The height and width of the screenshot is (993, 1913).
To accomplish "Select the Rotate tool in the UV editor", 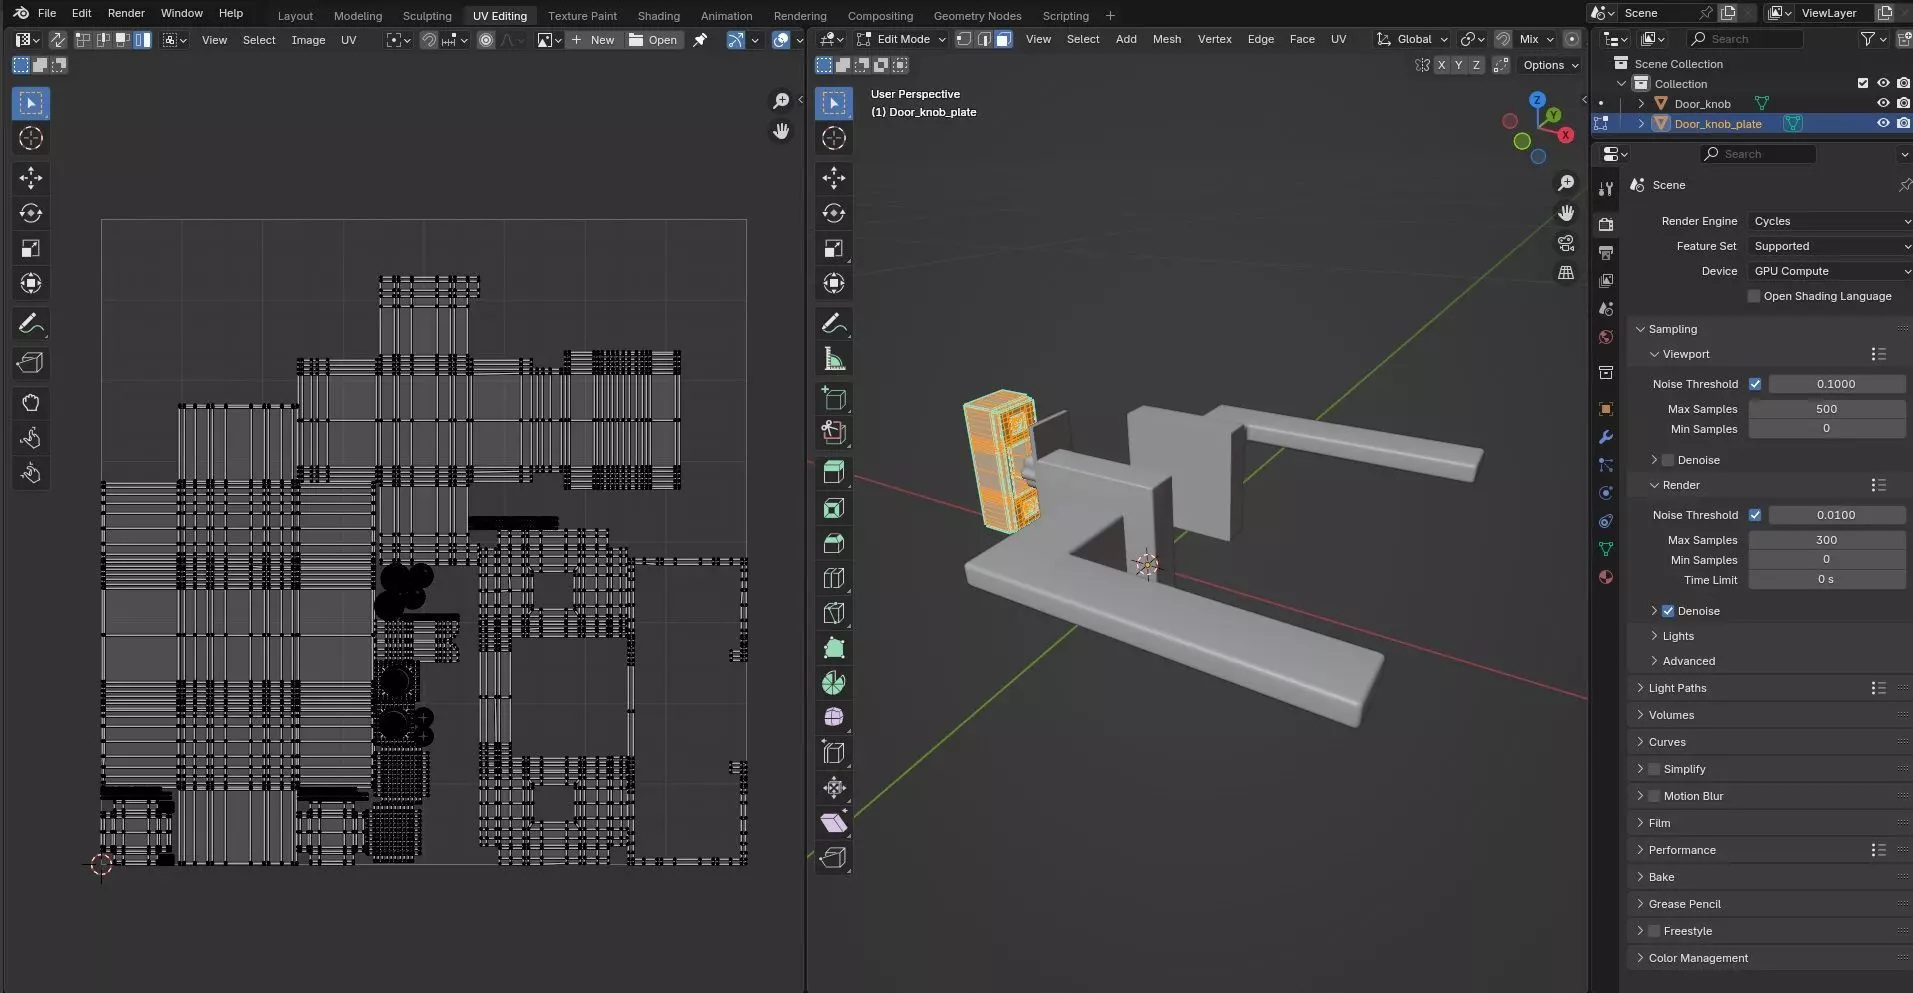I will click(31, 213).
